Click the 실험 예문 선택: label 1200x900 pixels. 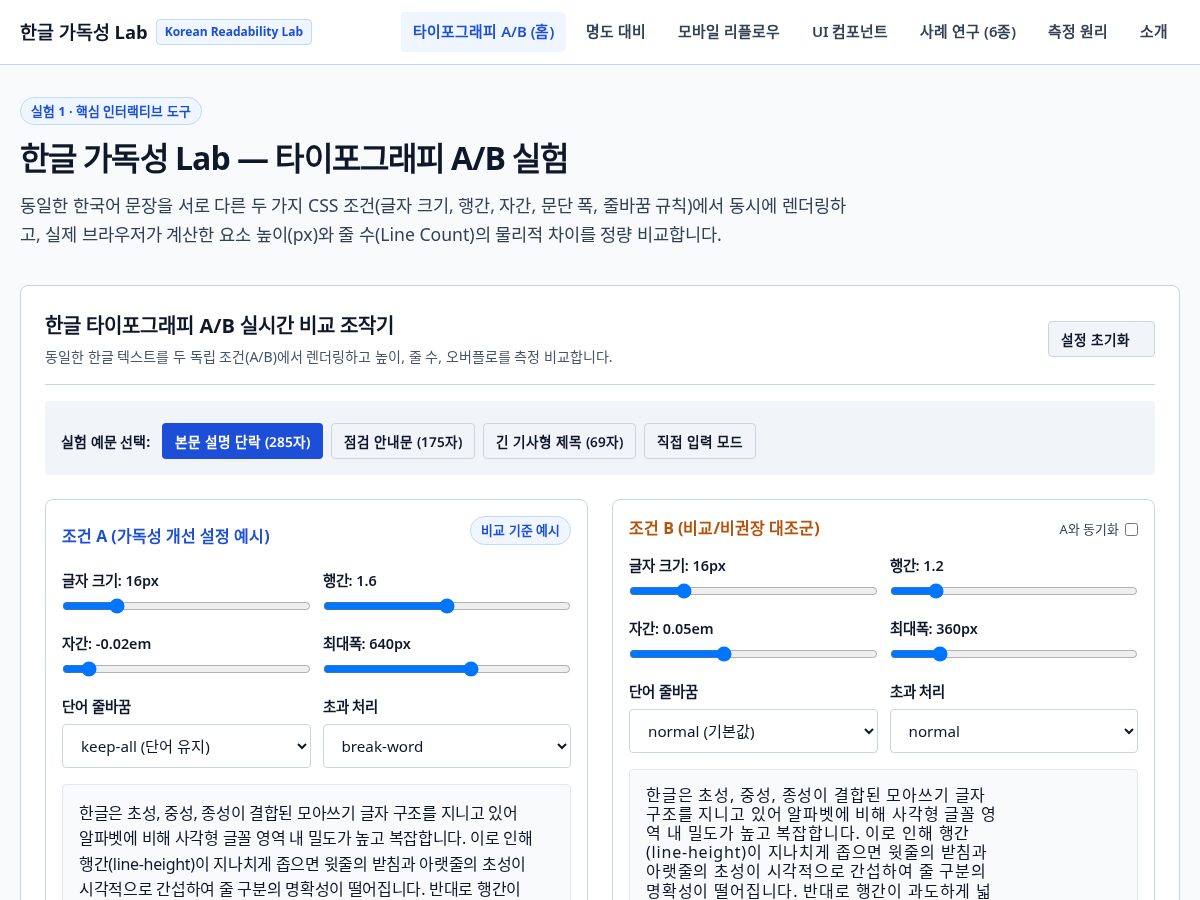[x=106, y=441]
